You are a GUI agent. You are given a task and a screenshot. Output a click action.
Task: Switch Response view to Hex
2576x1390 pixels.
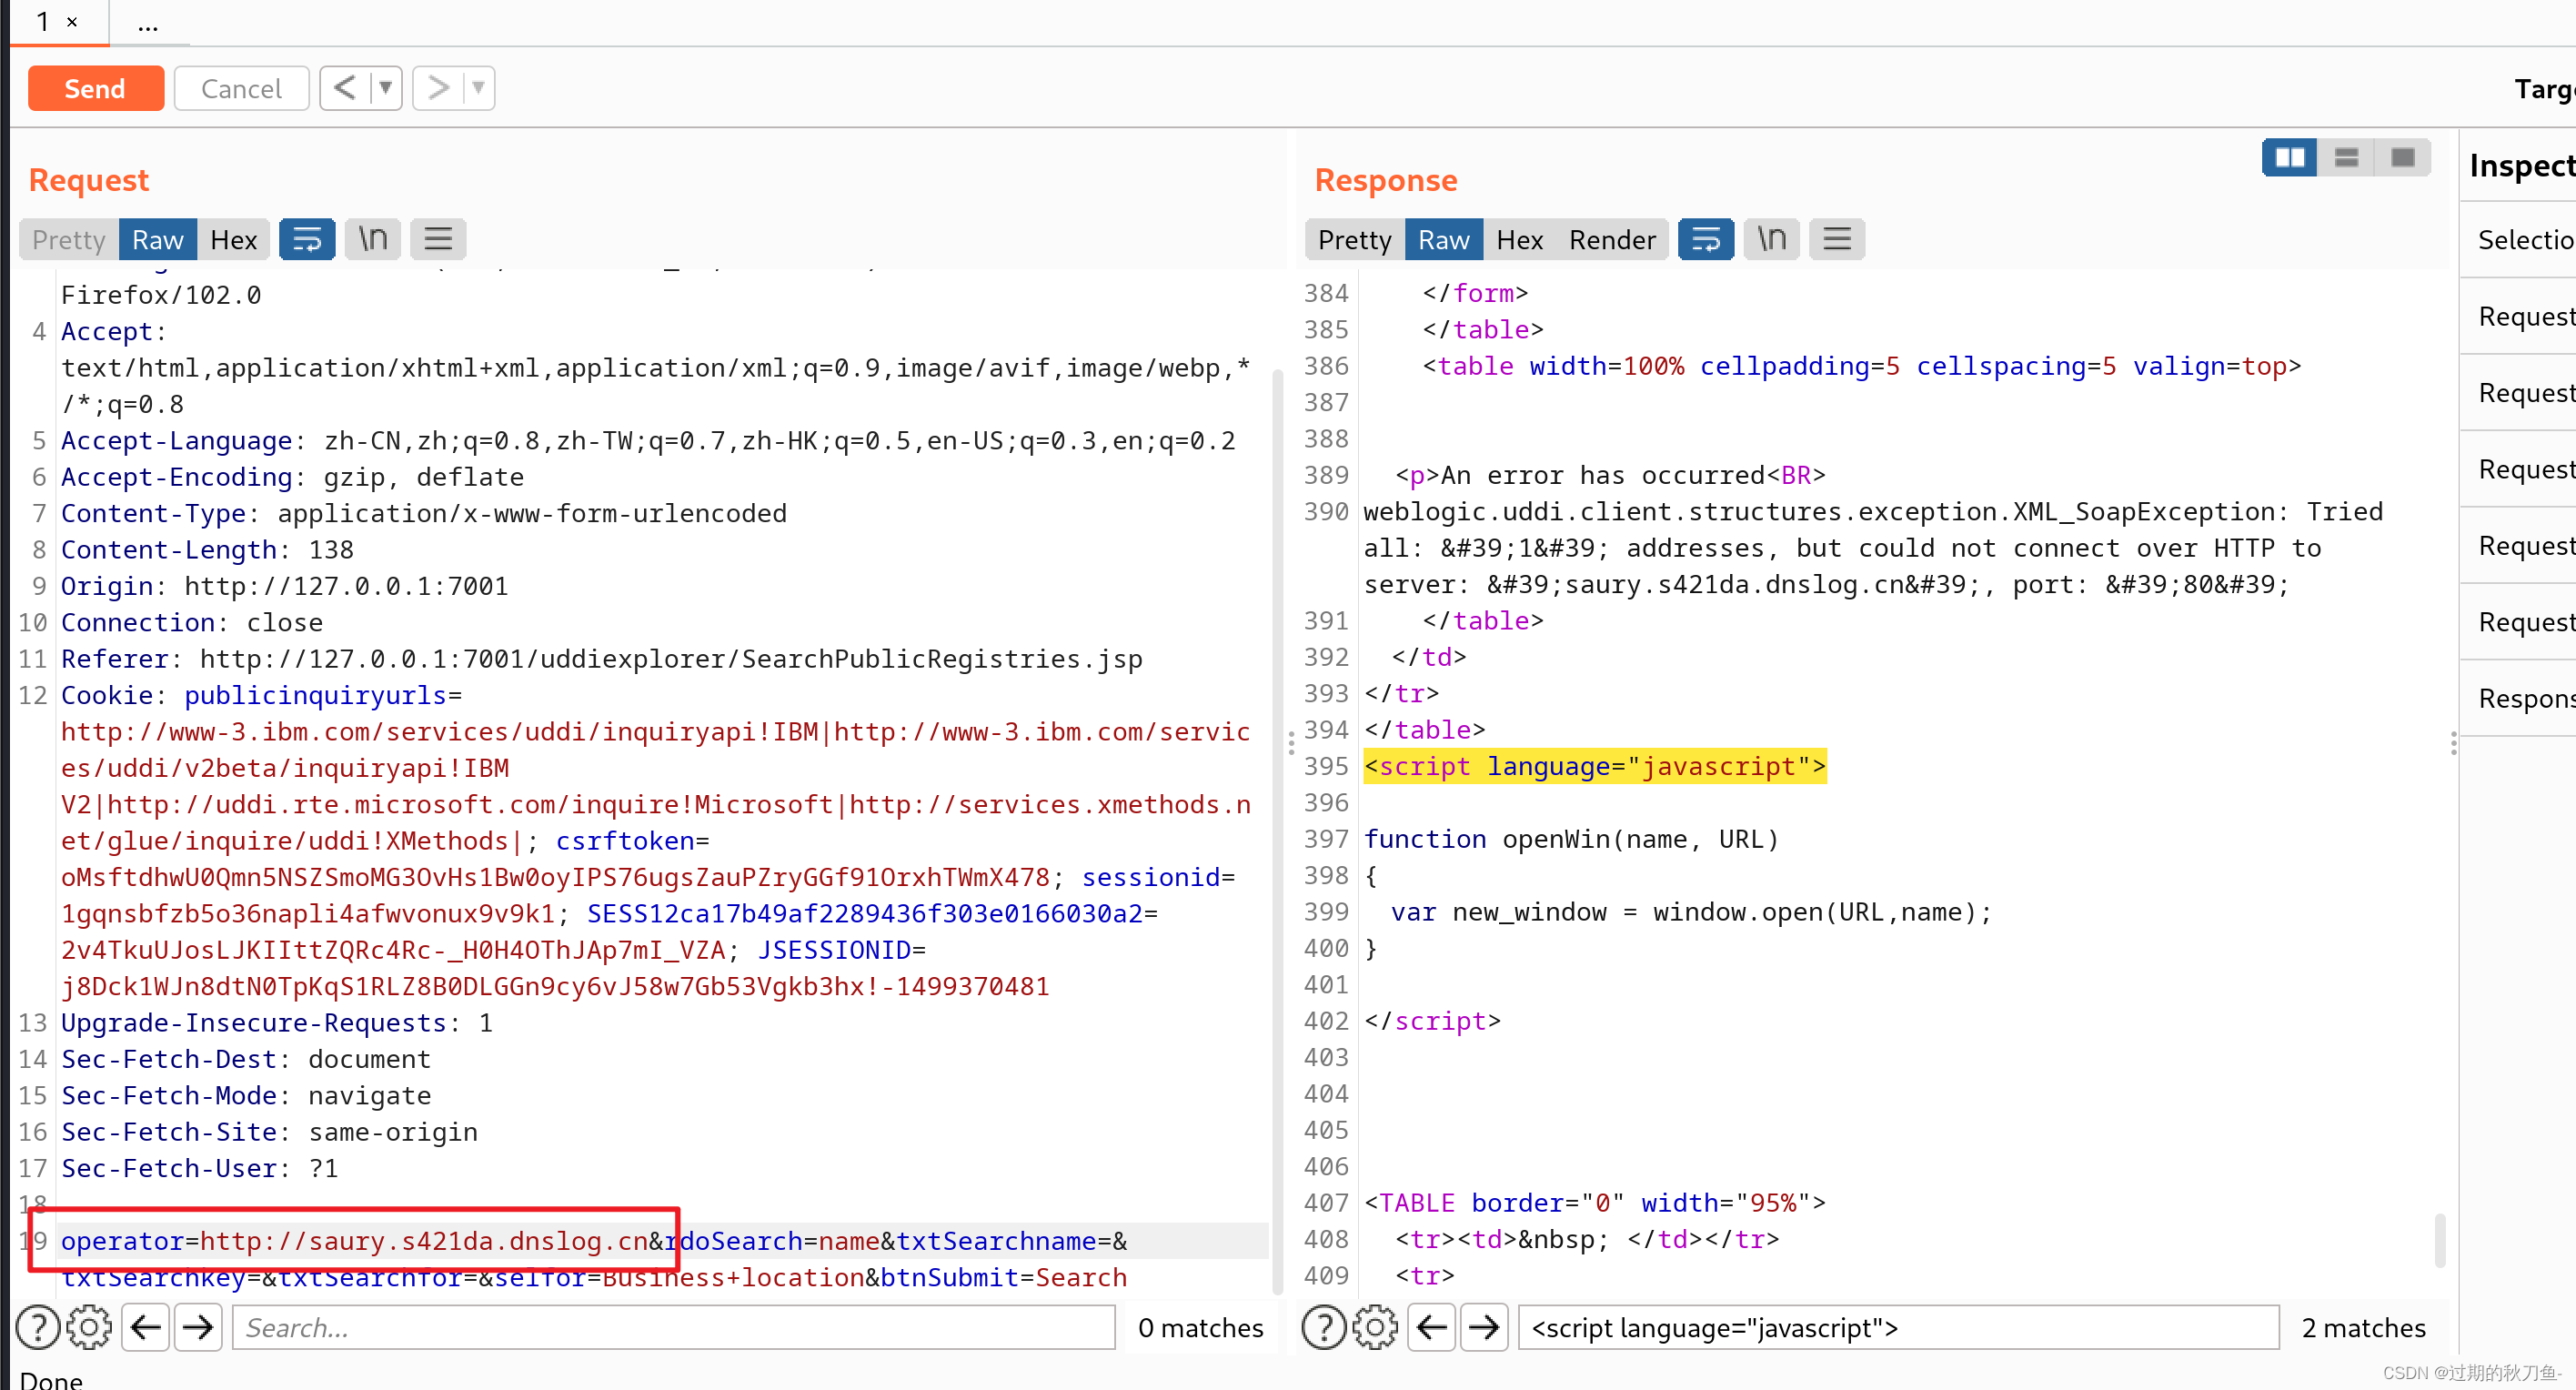tap(1519, 240)
